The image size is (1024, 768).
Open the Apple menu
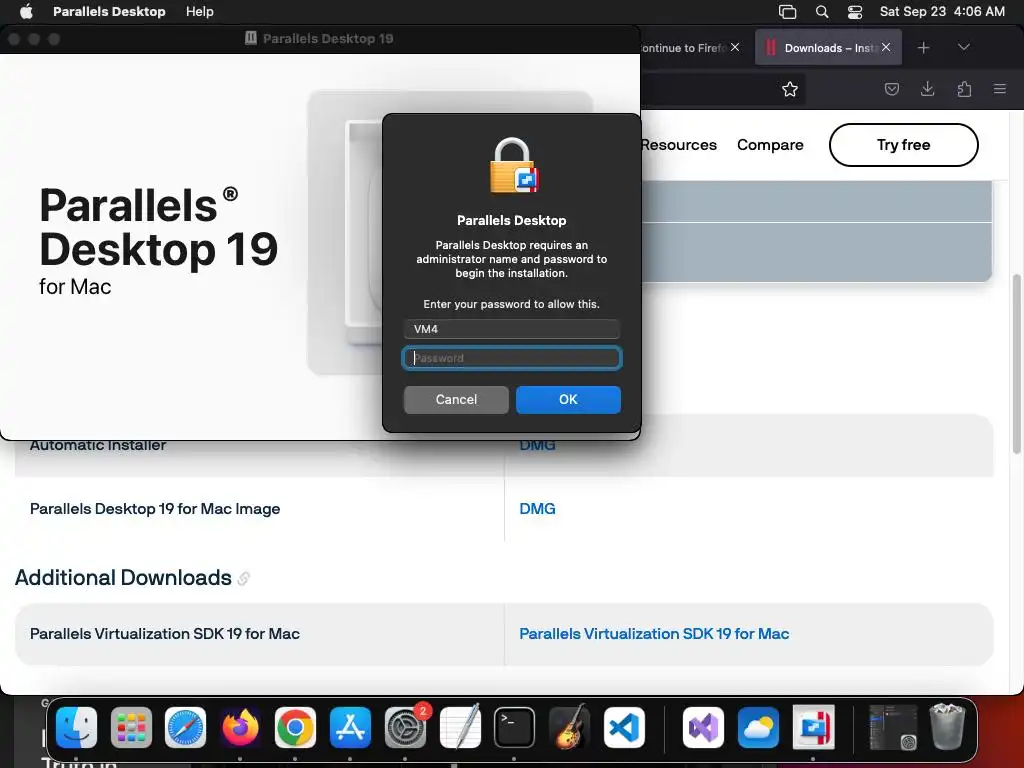pyautogui.click(x=26, y=11)
